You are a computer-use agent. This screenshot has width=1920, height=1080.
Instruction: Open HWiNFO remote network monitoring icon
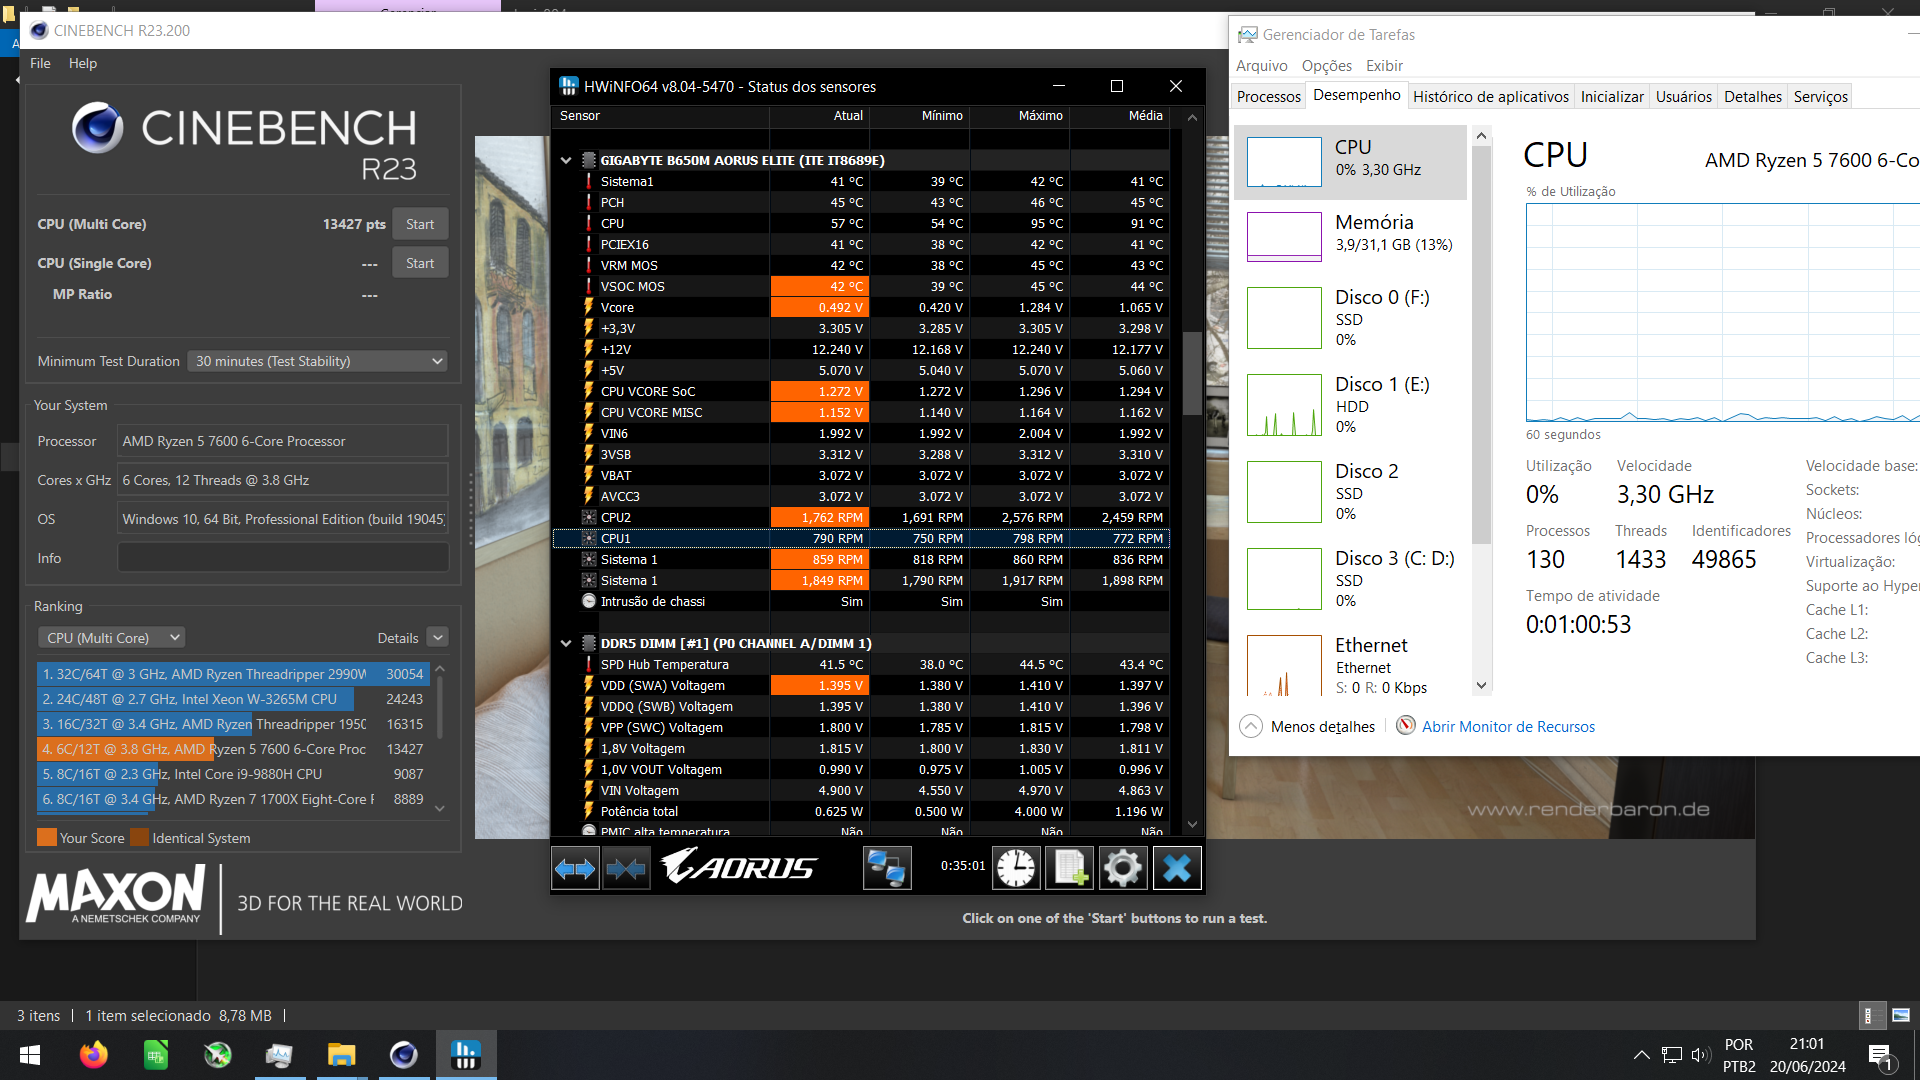pyautogui.click(x=887, y=868)
